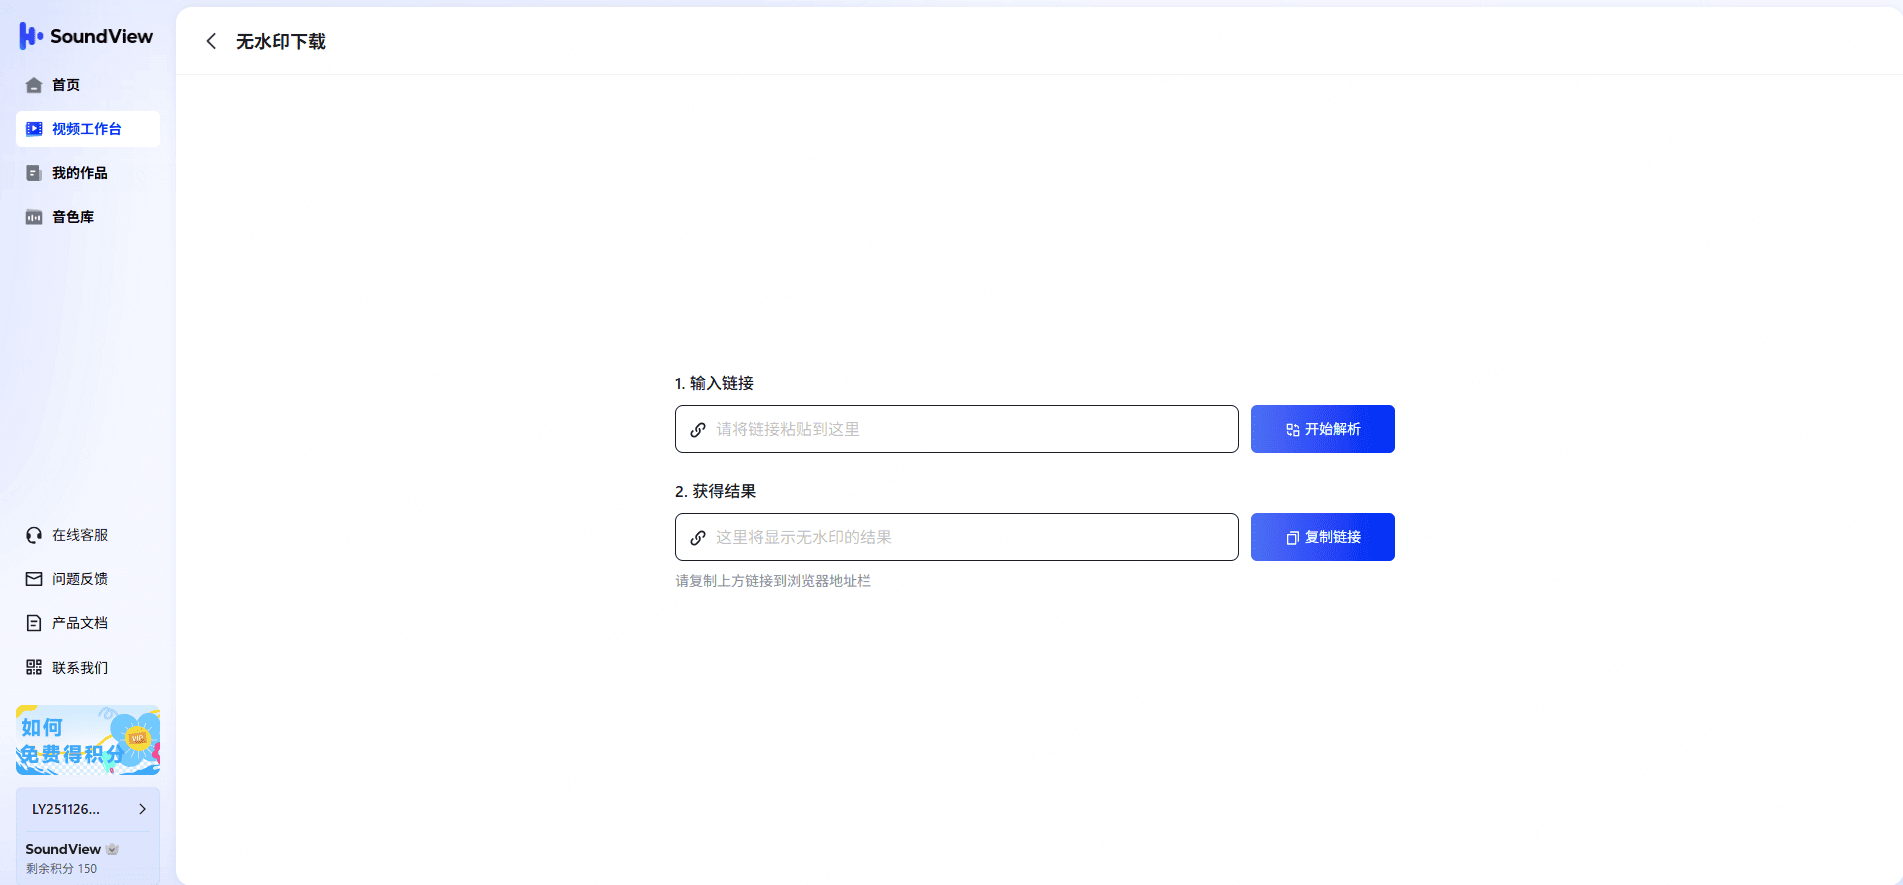This screenshot has width=1903, height=885.
Task: Select 视频工作台 in the sidebar
Action: (87, 129)
